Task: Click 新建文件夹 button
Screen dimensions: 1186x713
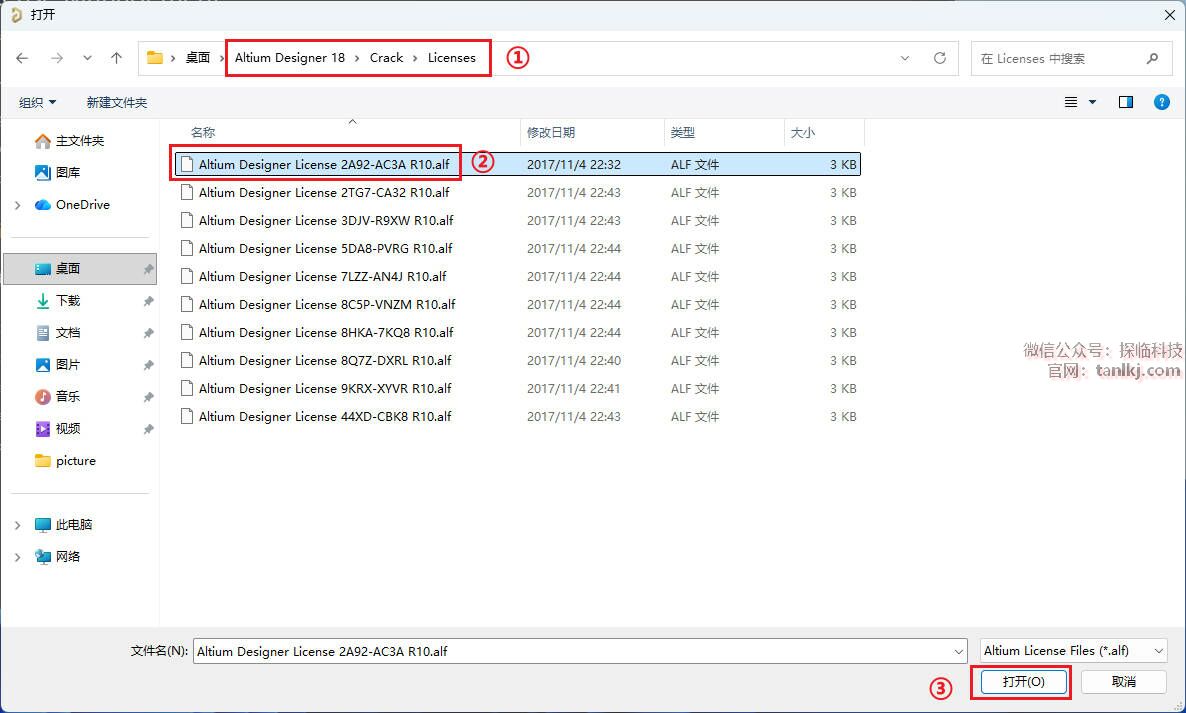Action: (x=116, y=102)
